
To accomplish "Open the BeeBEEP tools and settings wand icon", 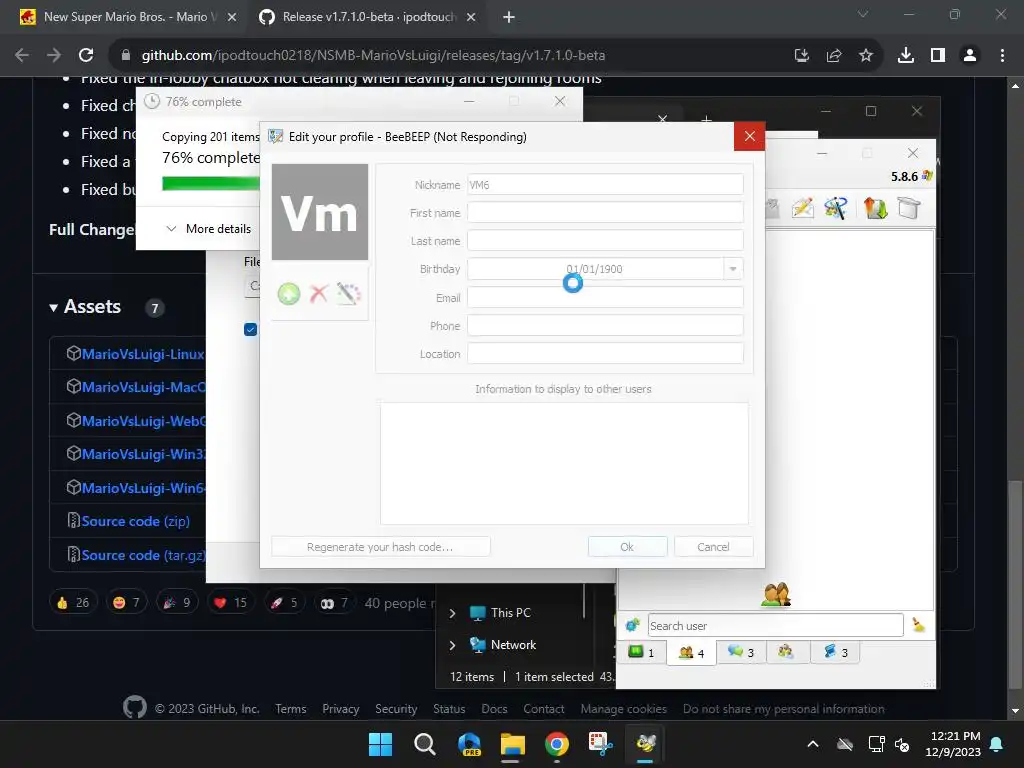I will pos(836,208).
